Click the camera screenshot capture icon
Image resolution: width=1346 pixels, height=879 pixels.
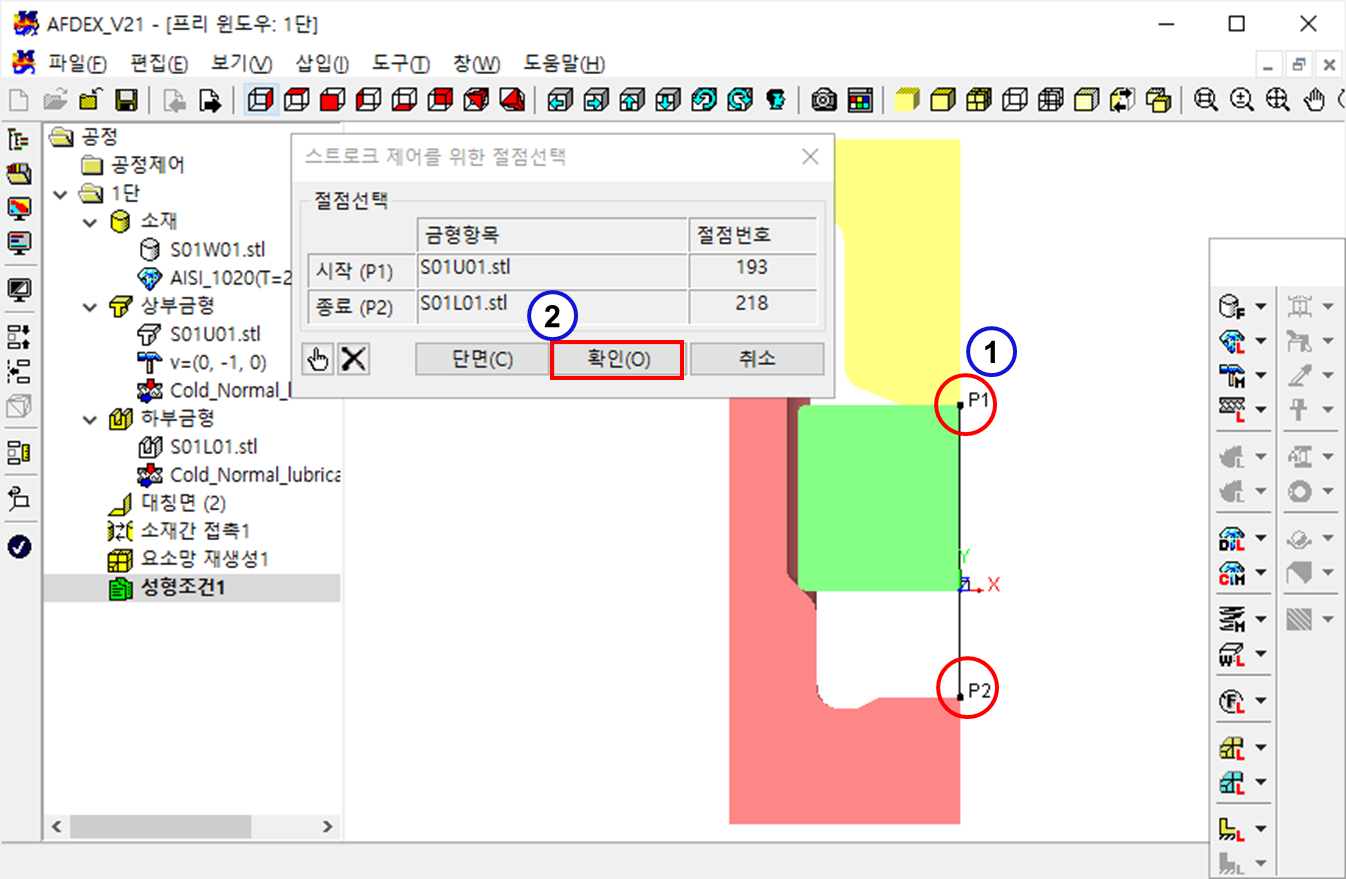click(824, 100)
